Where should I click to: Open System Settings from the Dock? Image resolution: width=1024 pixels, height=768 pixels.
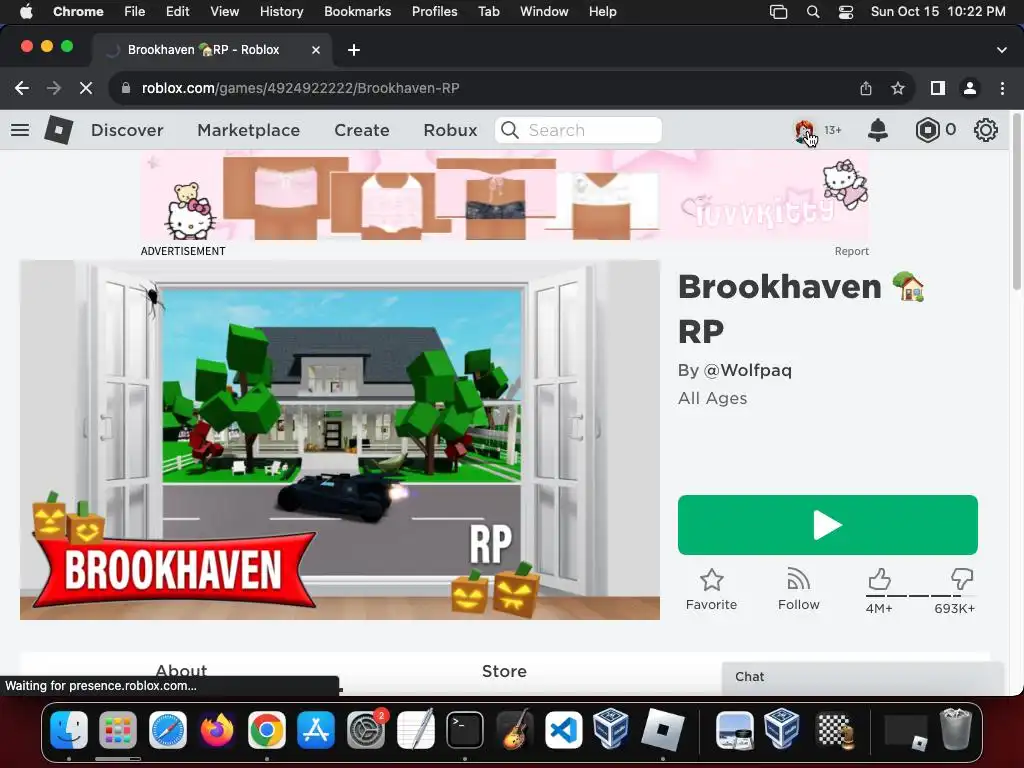click(366, 730)
